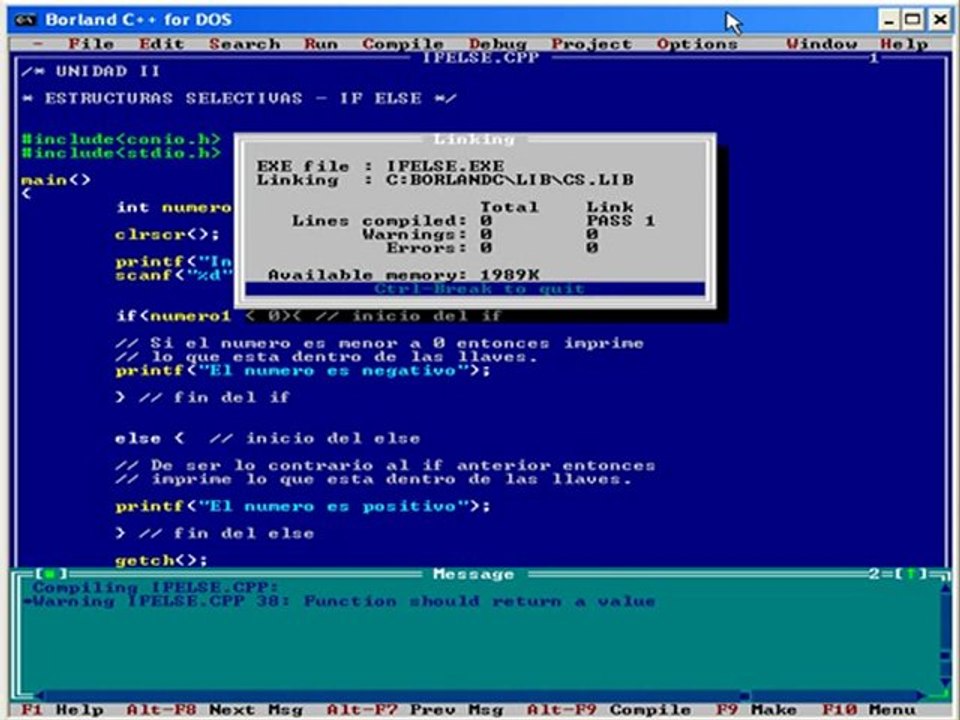
Task: Click the 'De ser lo contrario al if' comment
Action: [385, 465]
